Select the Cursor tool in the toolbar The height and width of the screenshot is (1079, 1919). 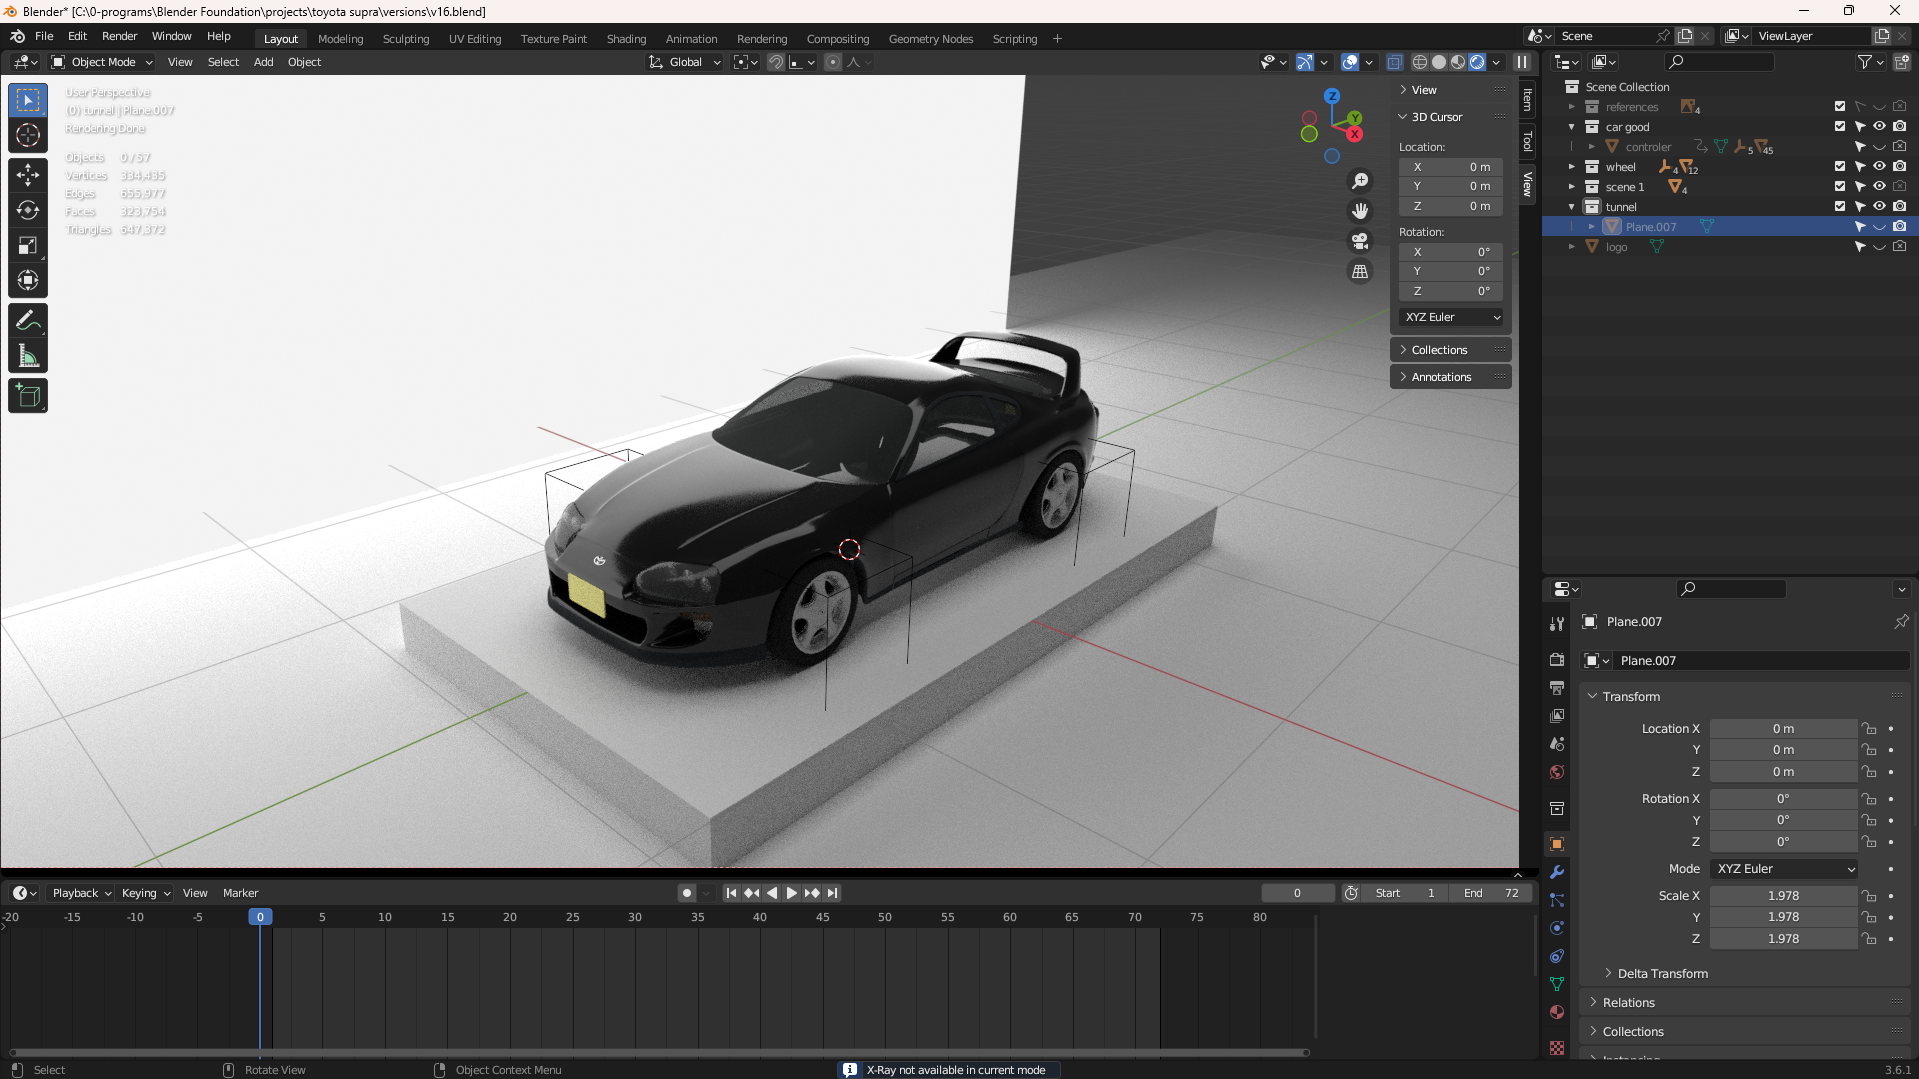point(28,136)
